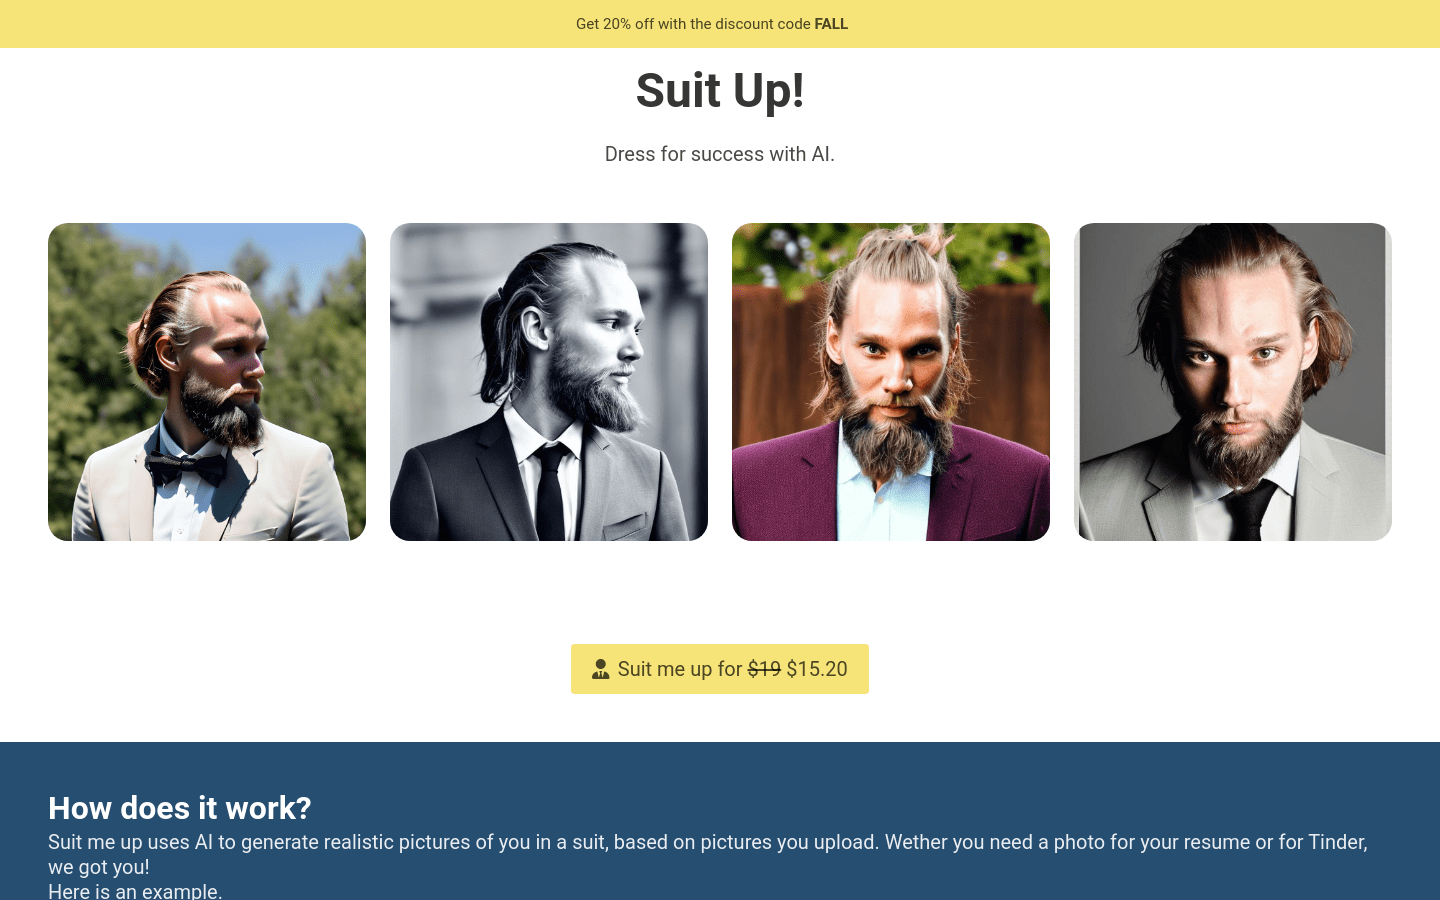Click the How does it work? heading
The height and width of the screenshot is (900, 1440).
[179, 808]
